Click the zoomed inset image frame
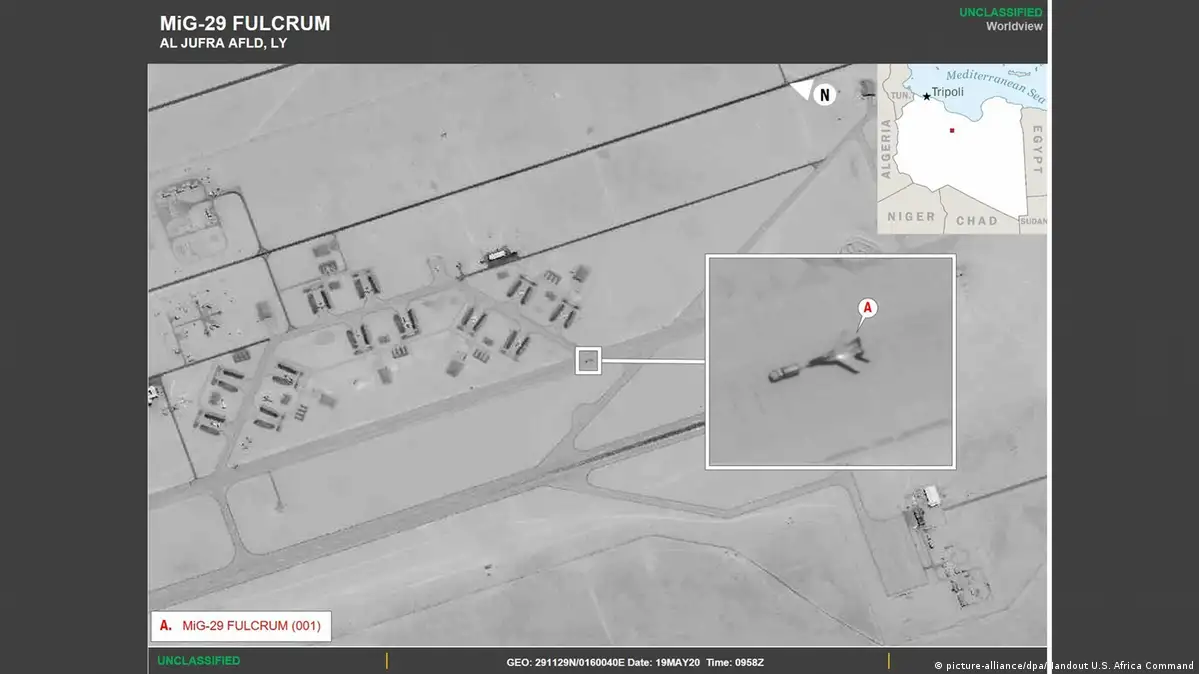Image resolution: width=1199 pixels, height=674 pixels. point(830,362)
